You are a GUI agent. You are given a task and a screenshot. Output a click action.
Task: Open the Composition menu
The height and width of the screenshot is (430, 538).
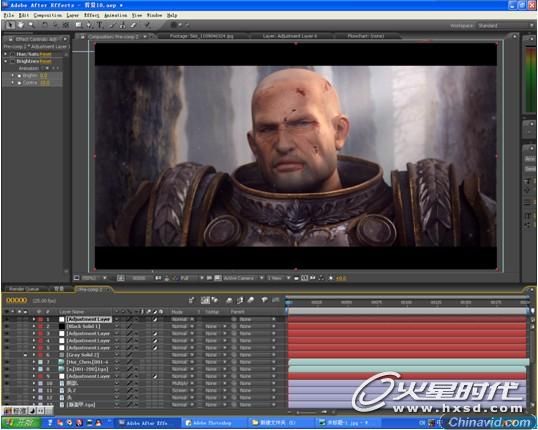click(x=48, y=15)
